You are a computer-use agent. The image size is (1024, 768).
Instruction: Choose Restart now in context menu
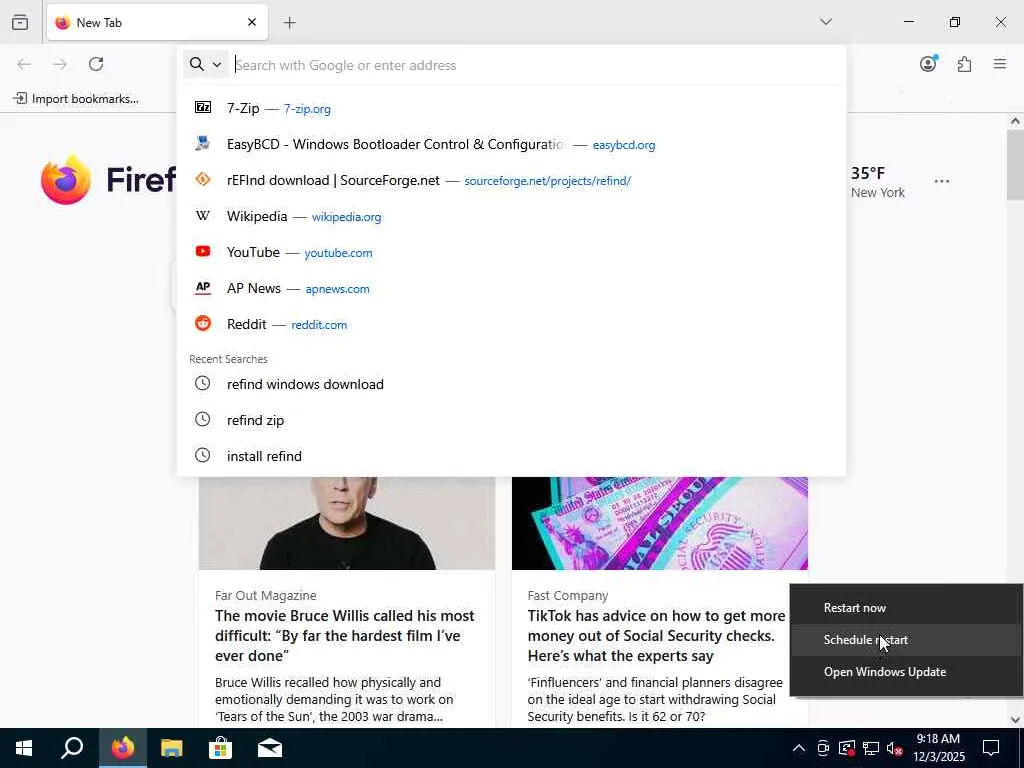(x=906, y=607)
